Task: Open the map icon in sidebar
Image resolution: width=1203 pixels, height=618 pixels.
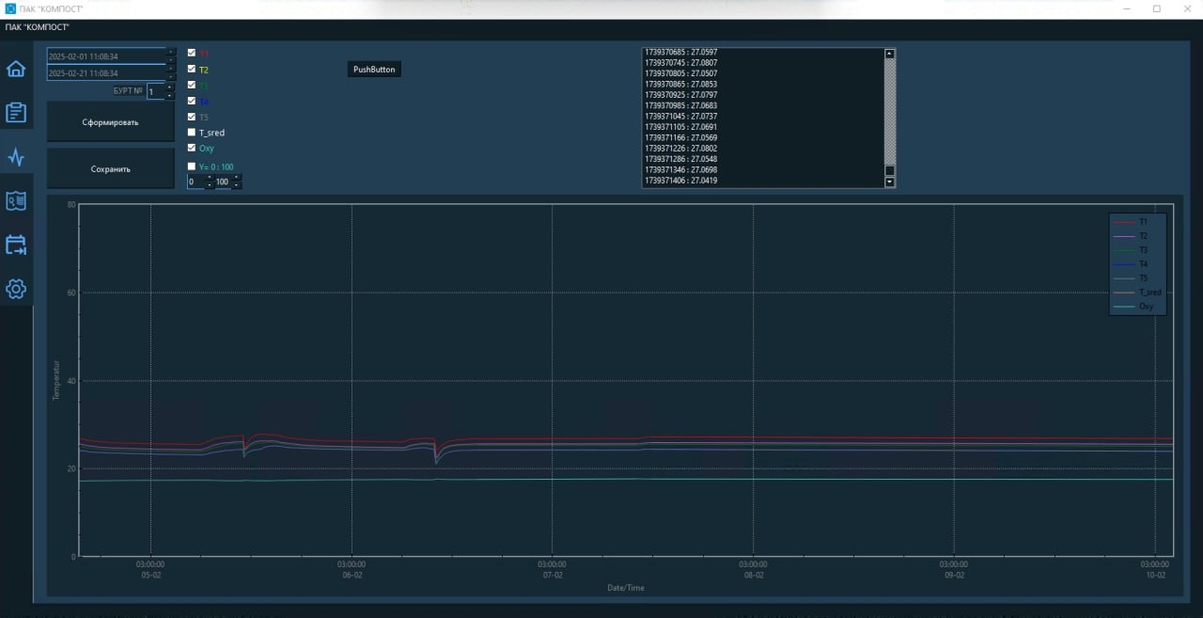Action: coord(16,201)
